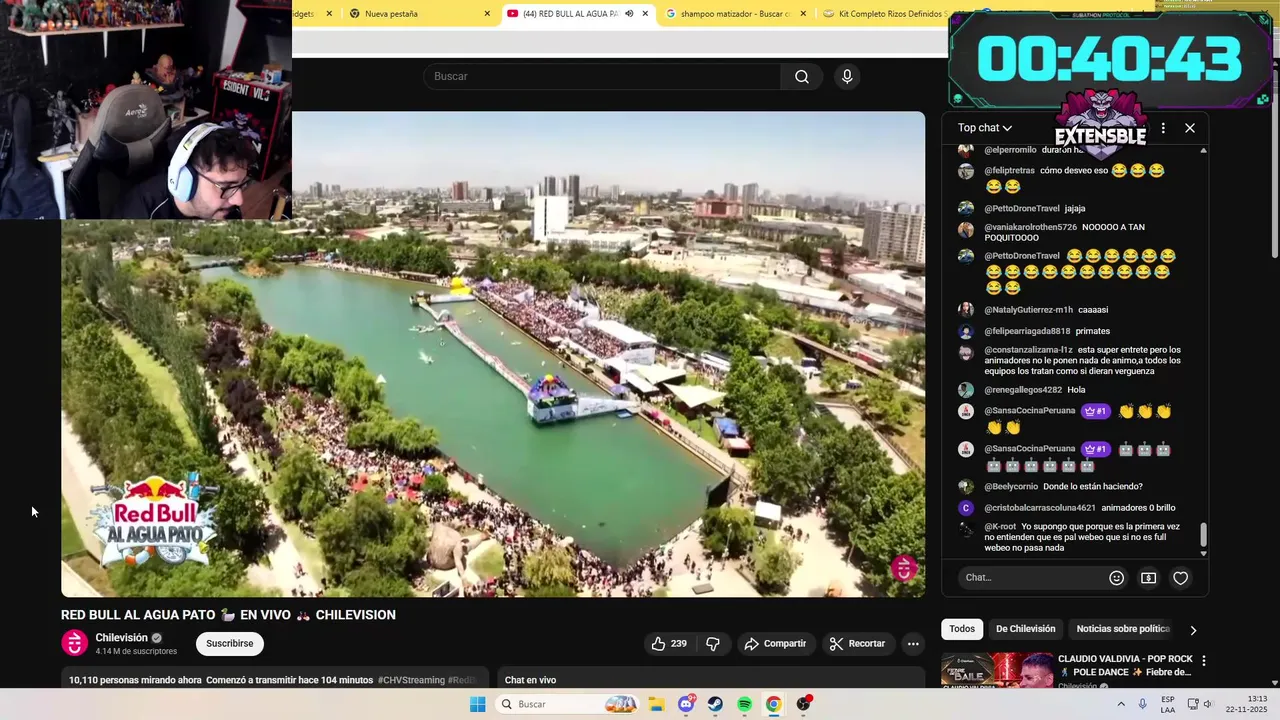
Task: Open Spotify from the taskbar
Action: 744,704
